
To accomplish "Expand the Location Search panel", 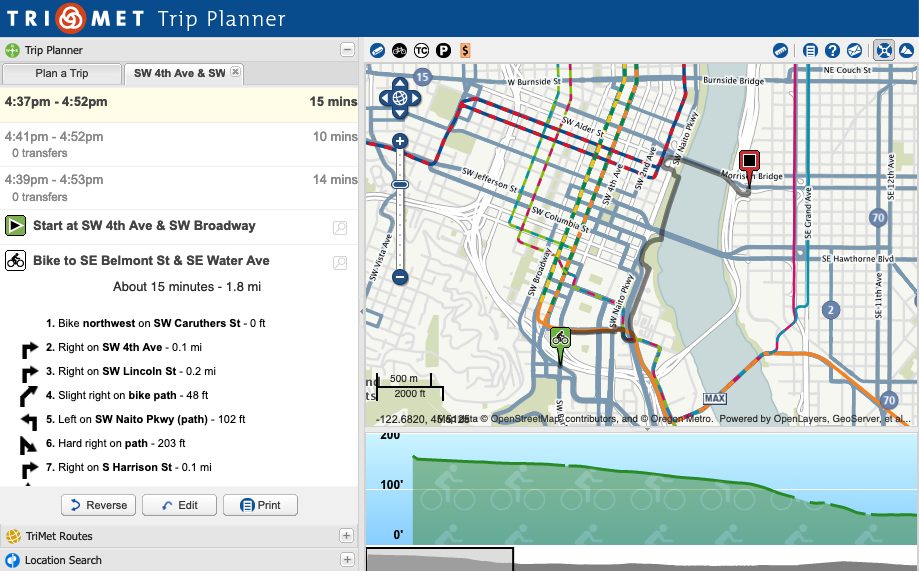I will coord(346,560).
